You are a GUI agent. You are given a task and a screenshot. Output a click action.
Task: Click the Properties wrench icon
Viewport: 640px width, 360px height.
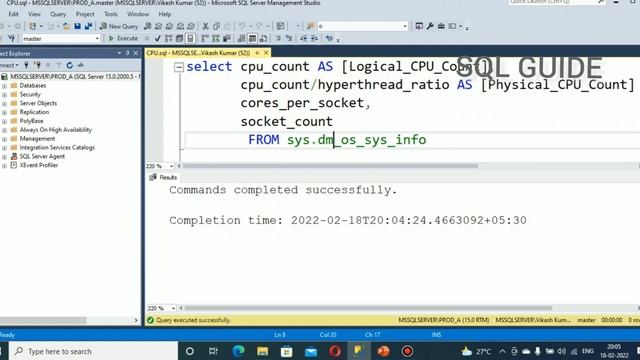click(x=430, y=26)
